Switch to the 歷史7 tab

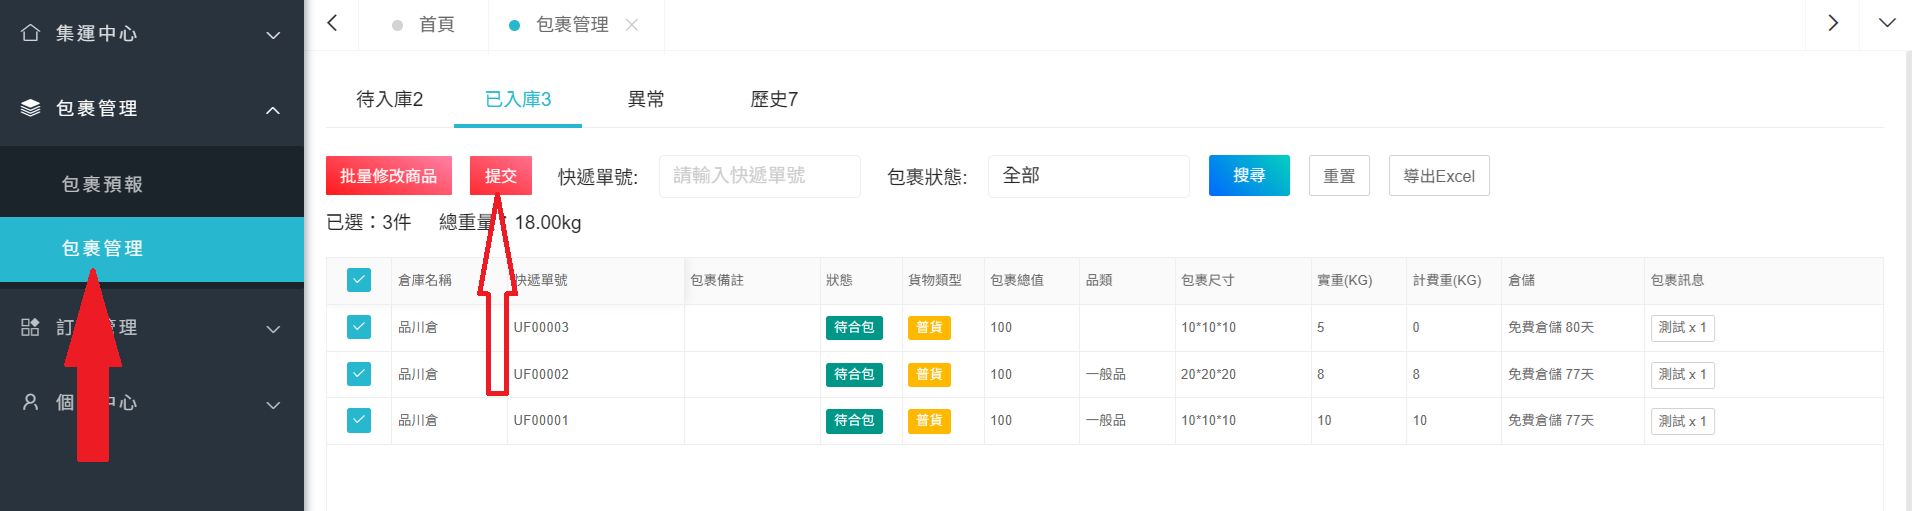click(x=774, y=99)
